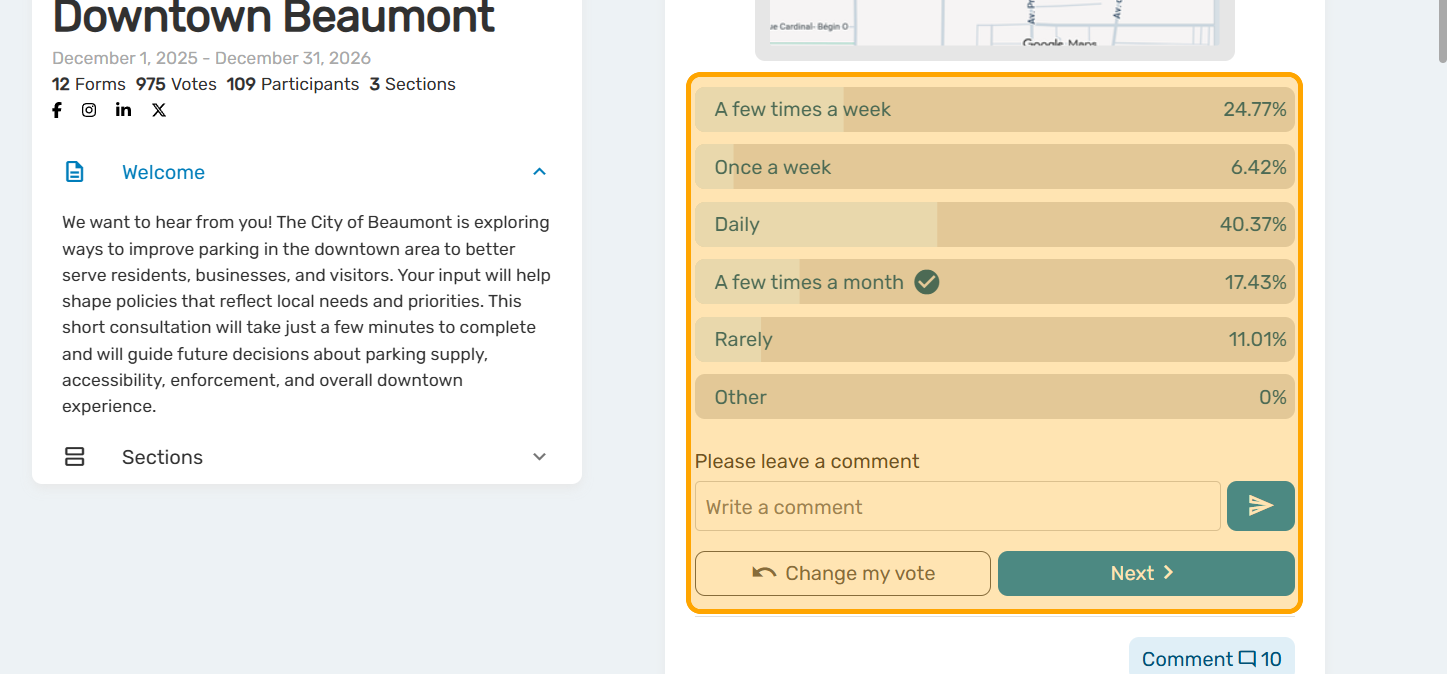Click the paper-plane send comment button
1447x674 pixels.
click(x=1260, y=506)
